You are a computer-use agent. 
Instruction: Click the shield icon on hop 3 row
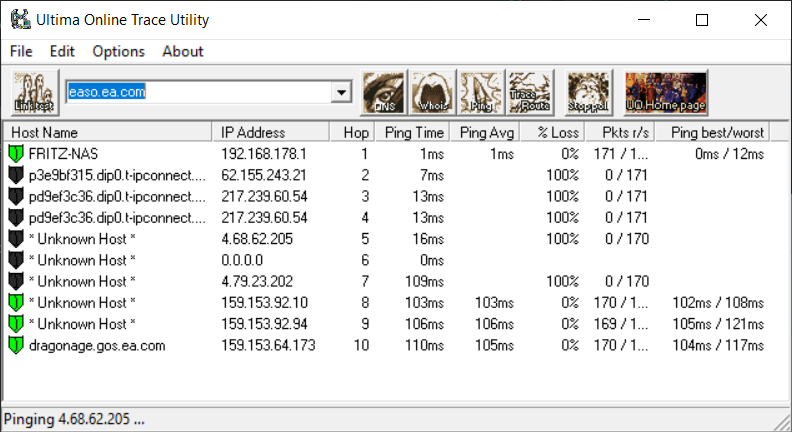16,196
